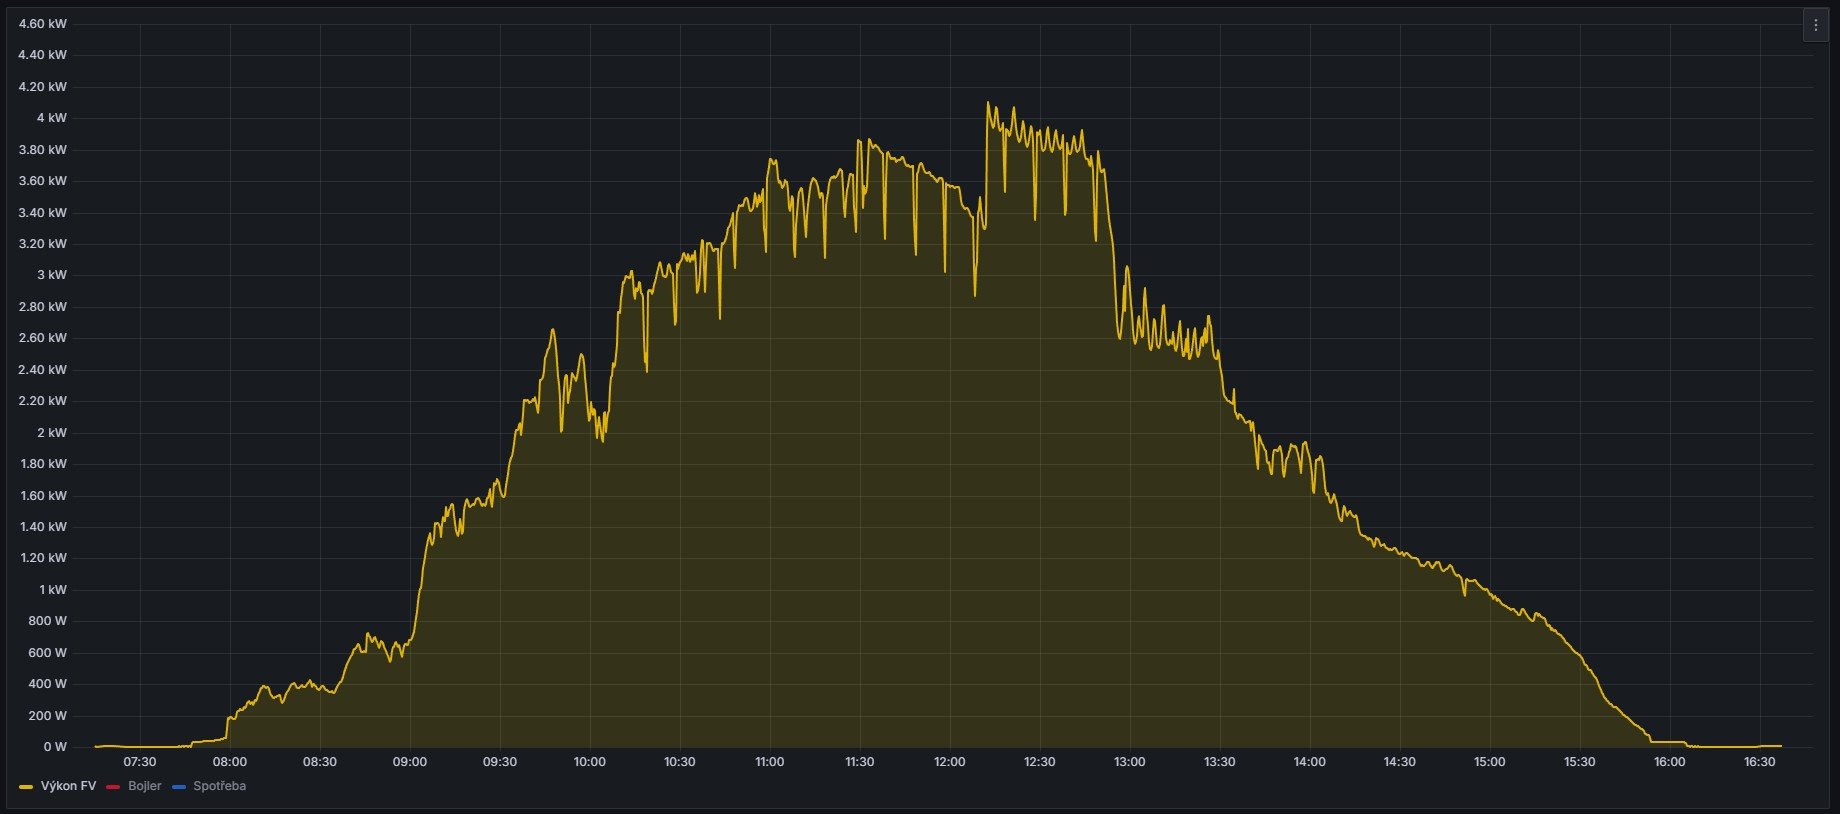Show the Bojler series via legend label
The width and height of the screenshot is (1840, 814).
point(144,786)
